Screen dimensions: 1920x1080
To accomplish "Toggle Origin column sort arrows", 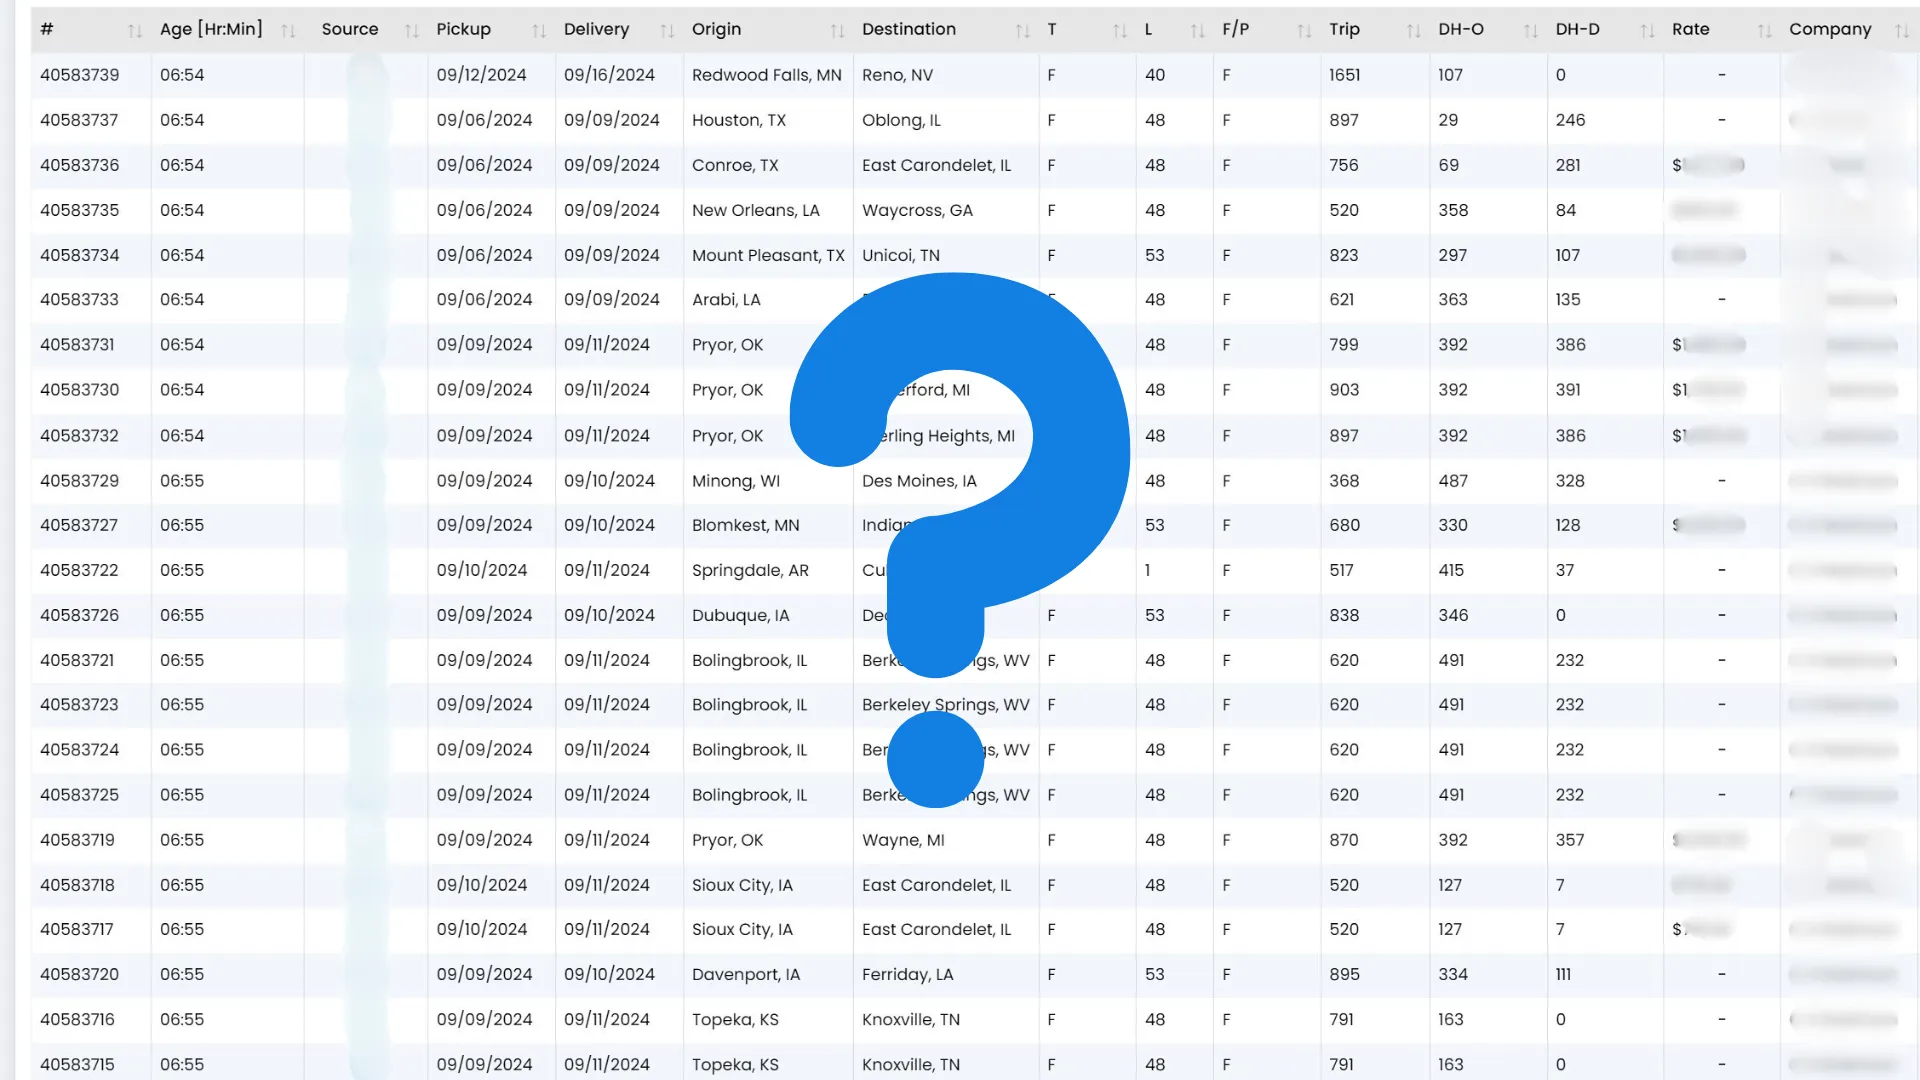I will click(x=837, y=31).
